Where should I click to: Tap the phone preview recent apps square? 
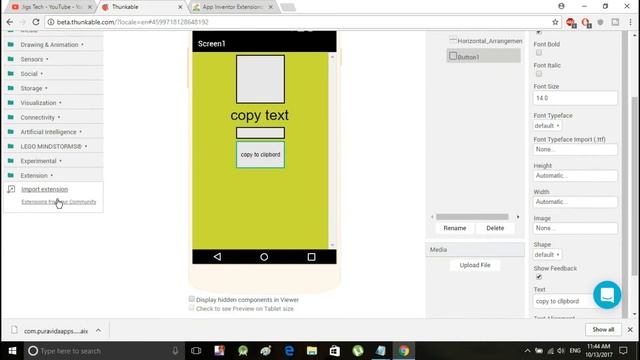pos(311,257)
